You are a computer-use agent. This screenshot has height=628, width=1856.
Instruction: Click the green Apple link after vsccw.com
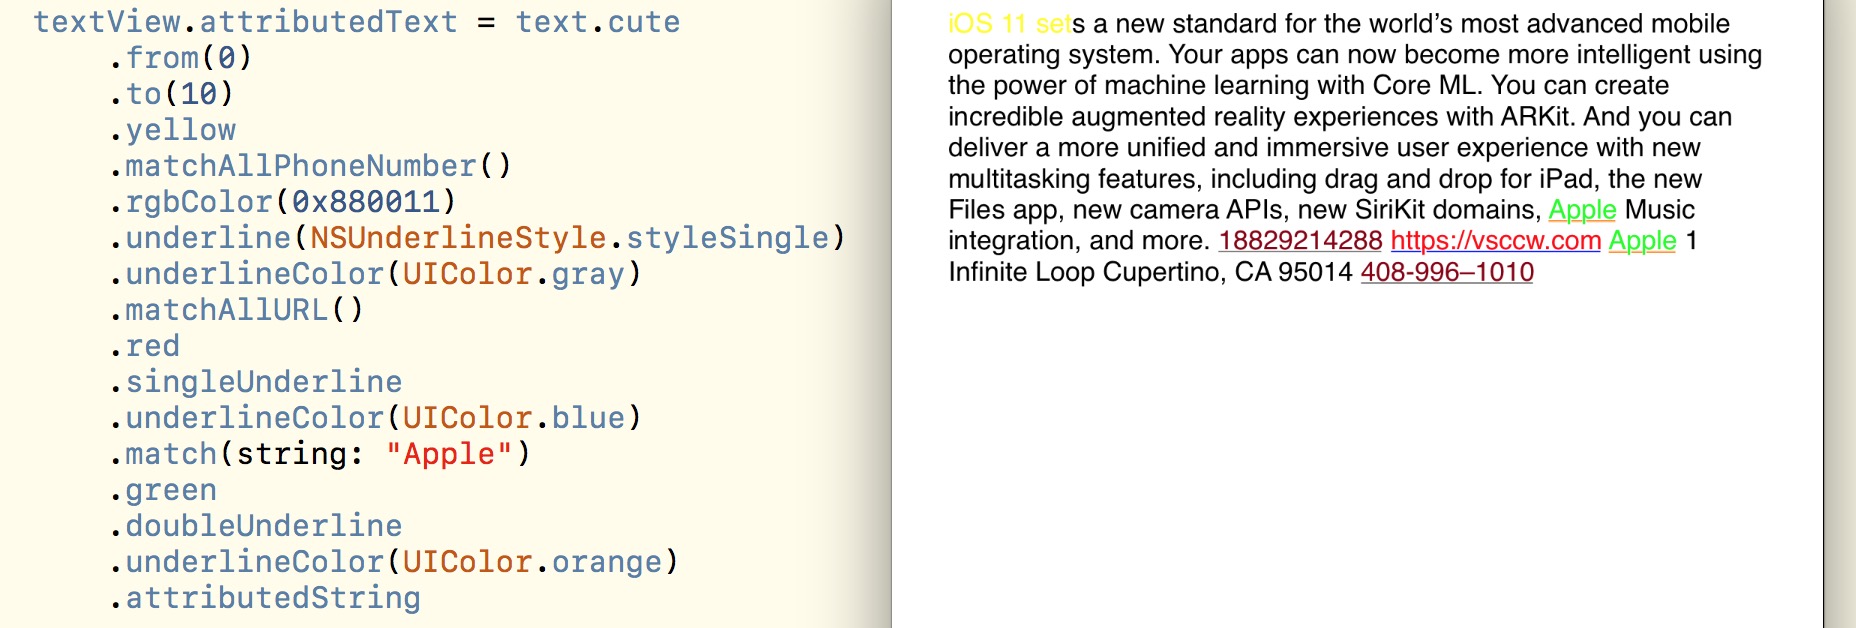pos(1642,241)
